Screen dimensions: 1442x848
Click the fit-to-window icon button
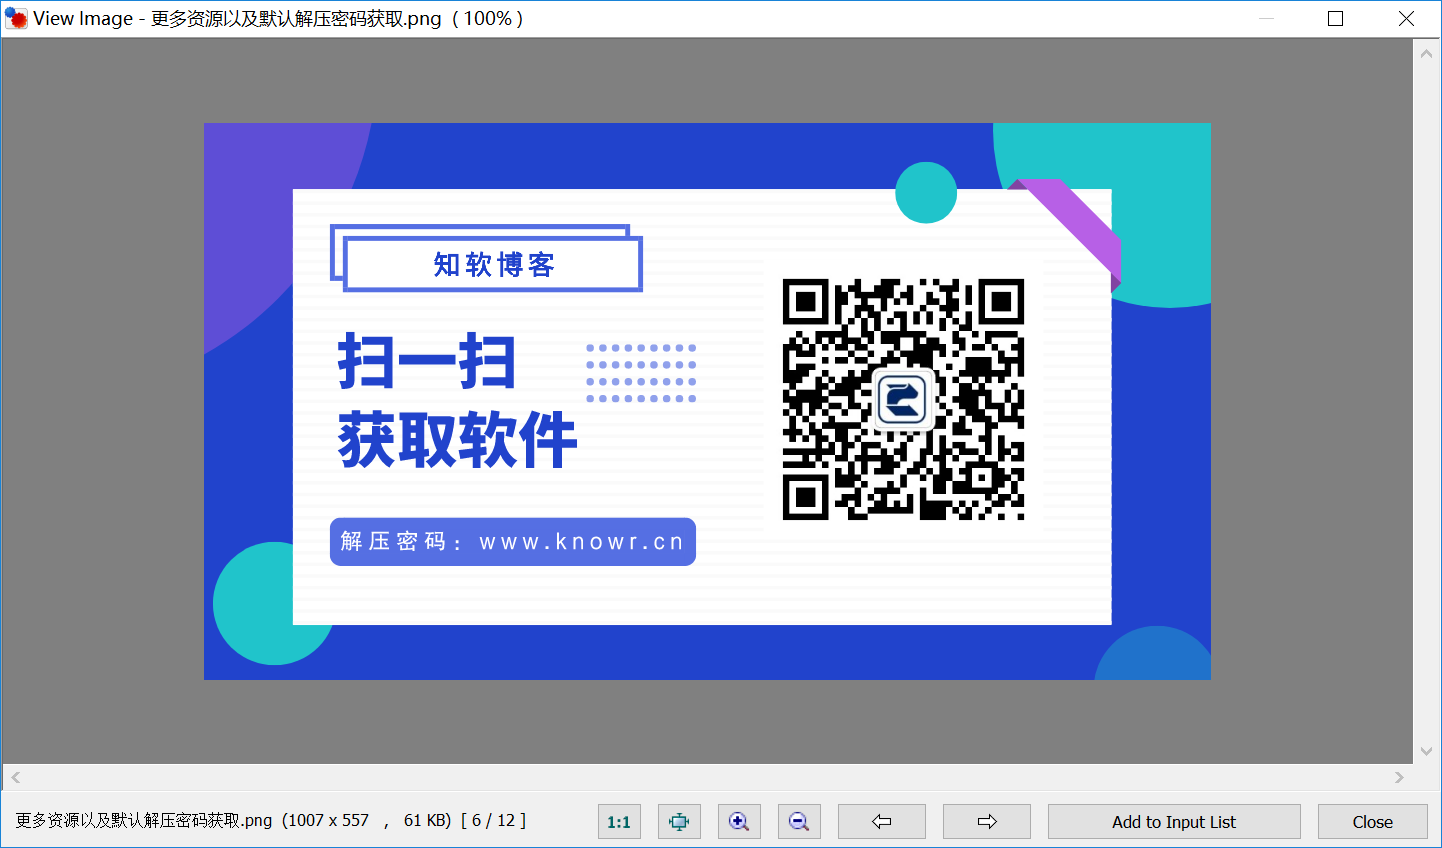[x=679, y=821]
